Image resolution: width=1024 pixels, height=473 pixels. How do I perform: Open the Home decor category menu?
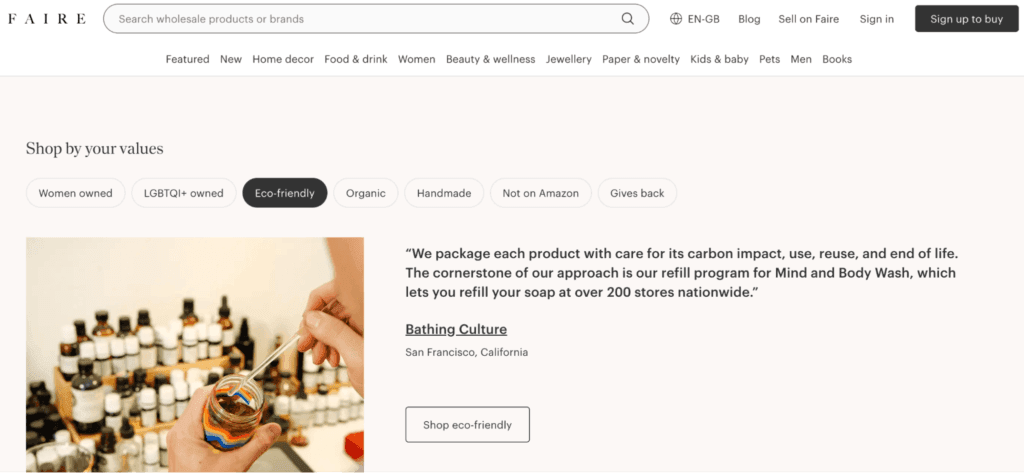[x=283, y=59]
